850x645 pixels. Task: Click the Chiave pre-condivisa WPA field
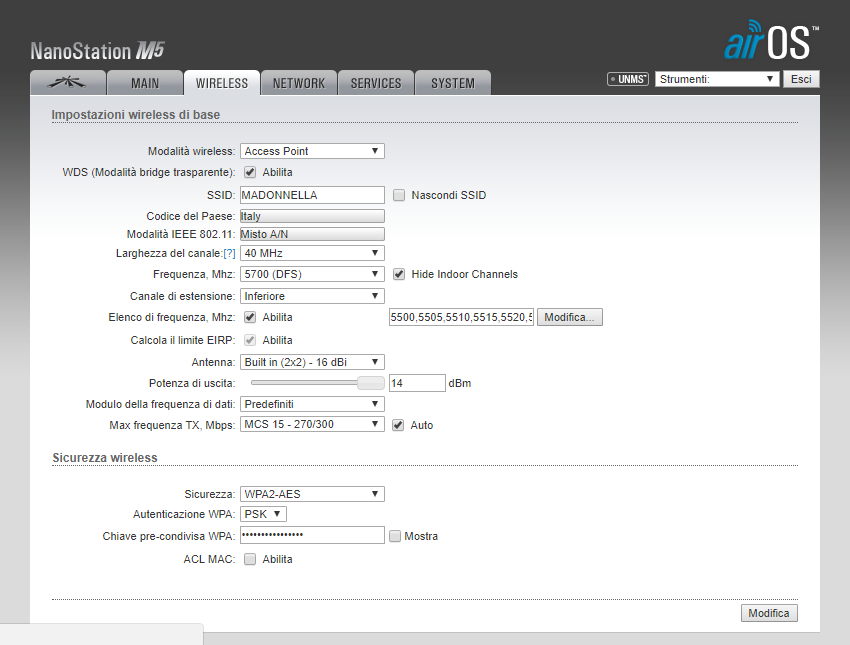[312, 536]
